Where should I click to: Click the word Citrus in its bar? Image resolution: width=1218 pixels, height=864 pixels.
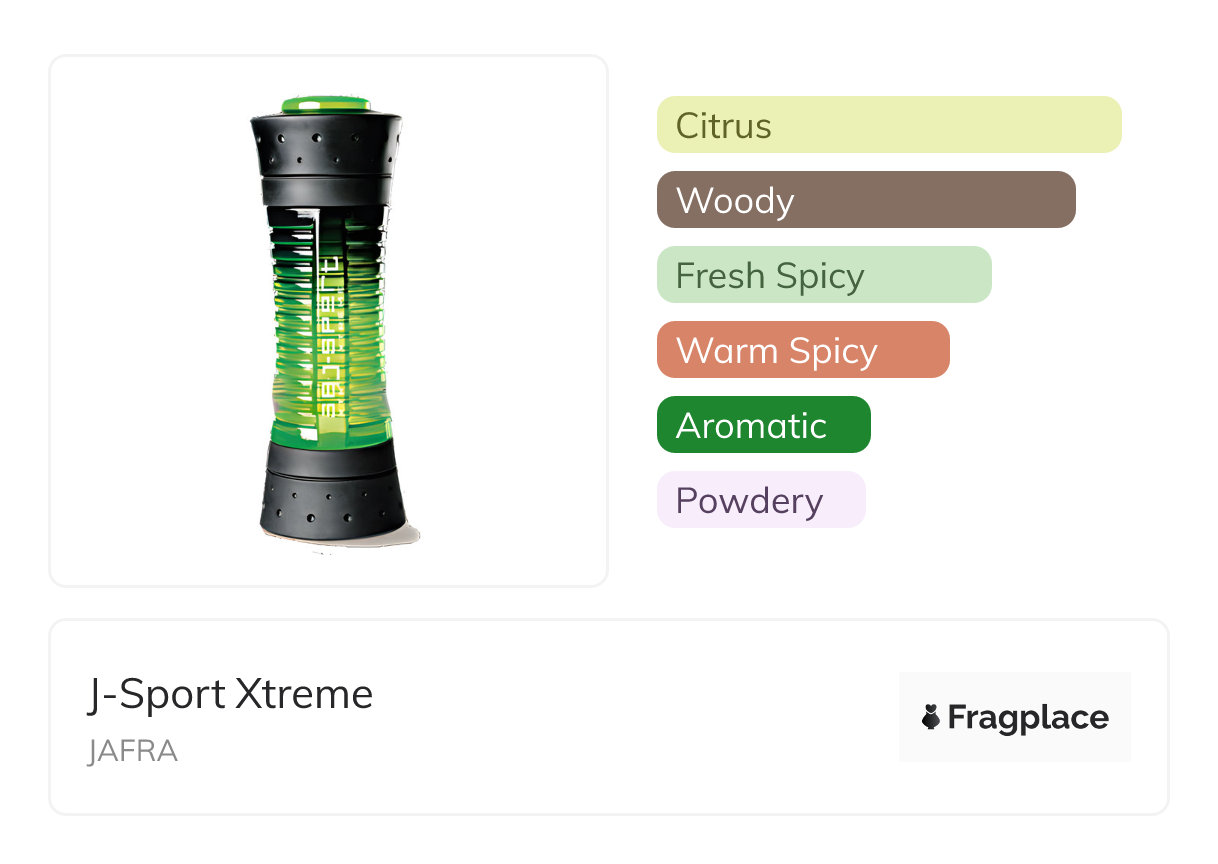pos(723,126)
